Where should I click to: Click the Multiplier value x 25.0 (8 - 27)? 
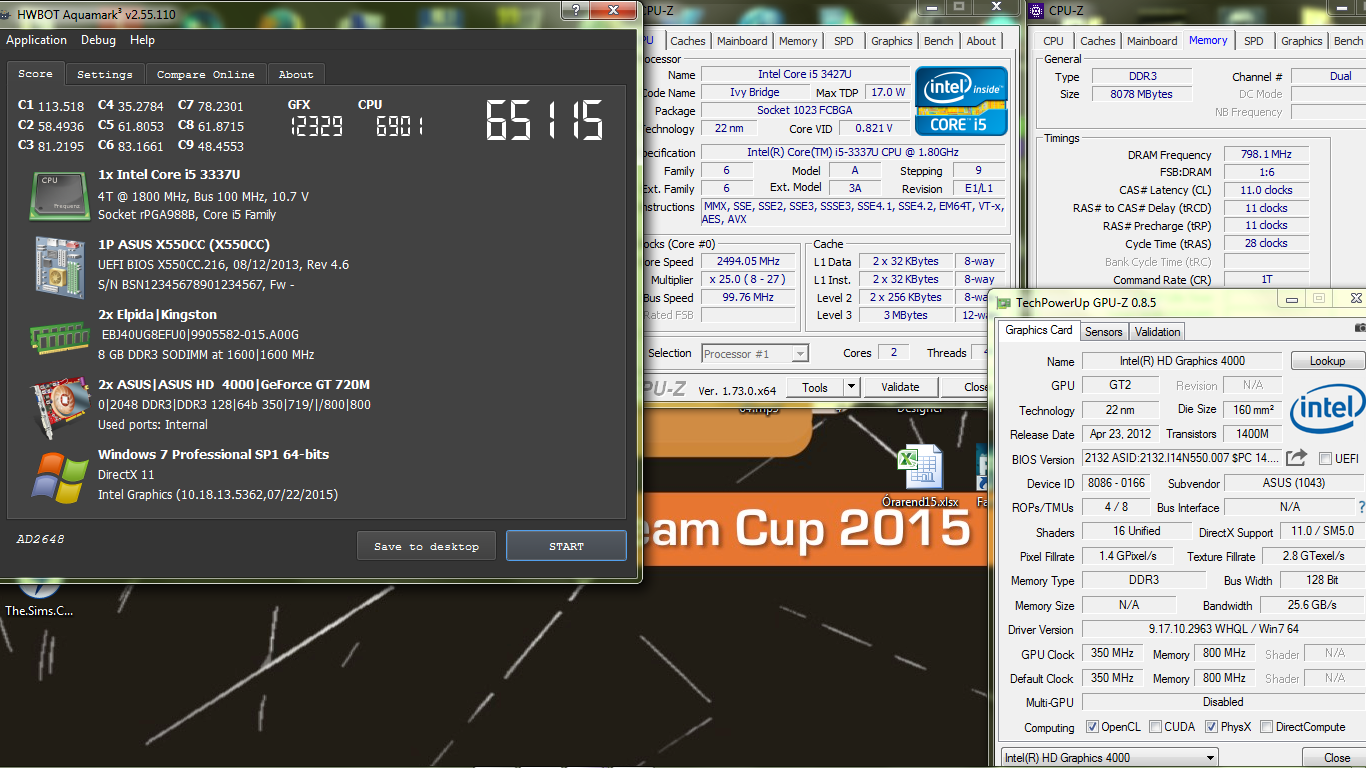click(x=749, y=279)
